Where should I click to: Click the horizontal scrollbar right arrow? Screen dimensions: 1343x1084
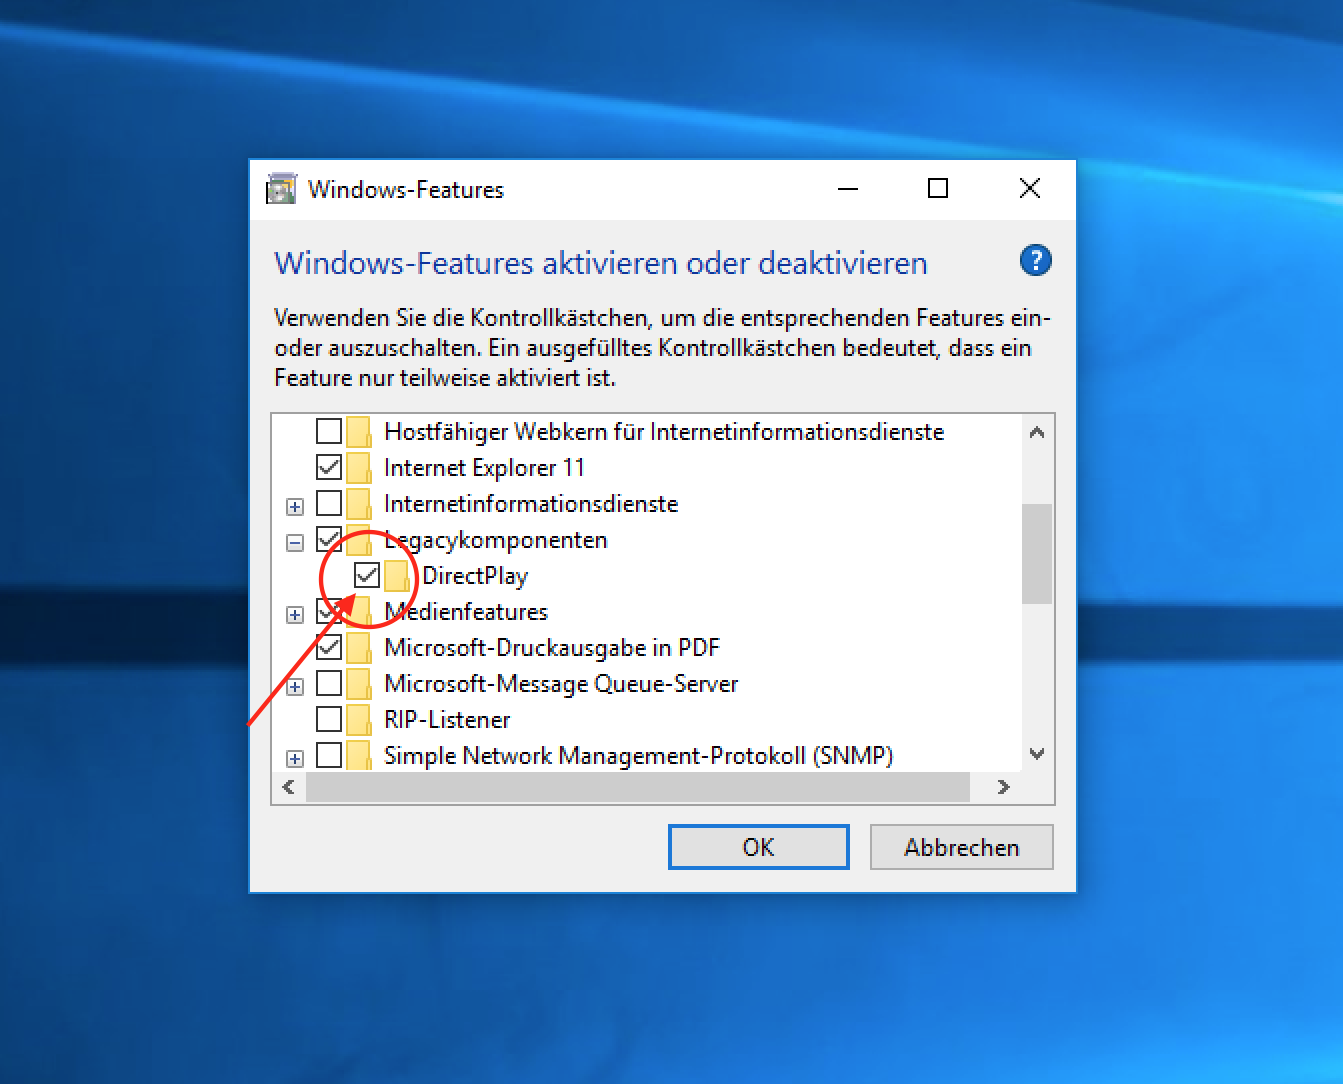[1004, 787]
